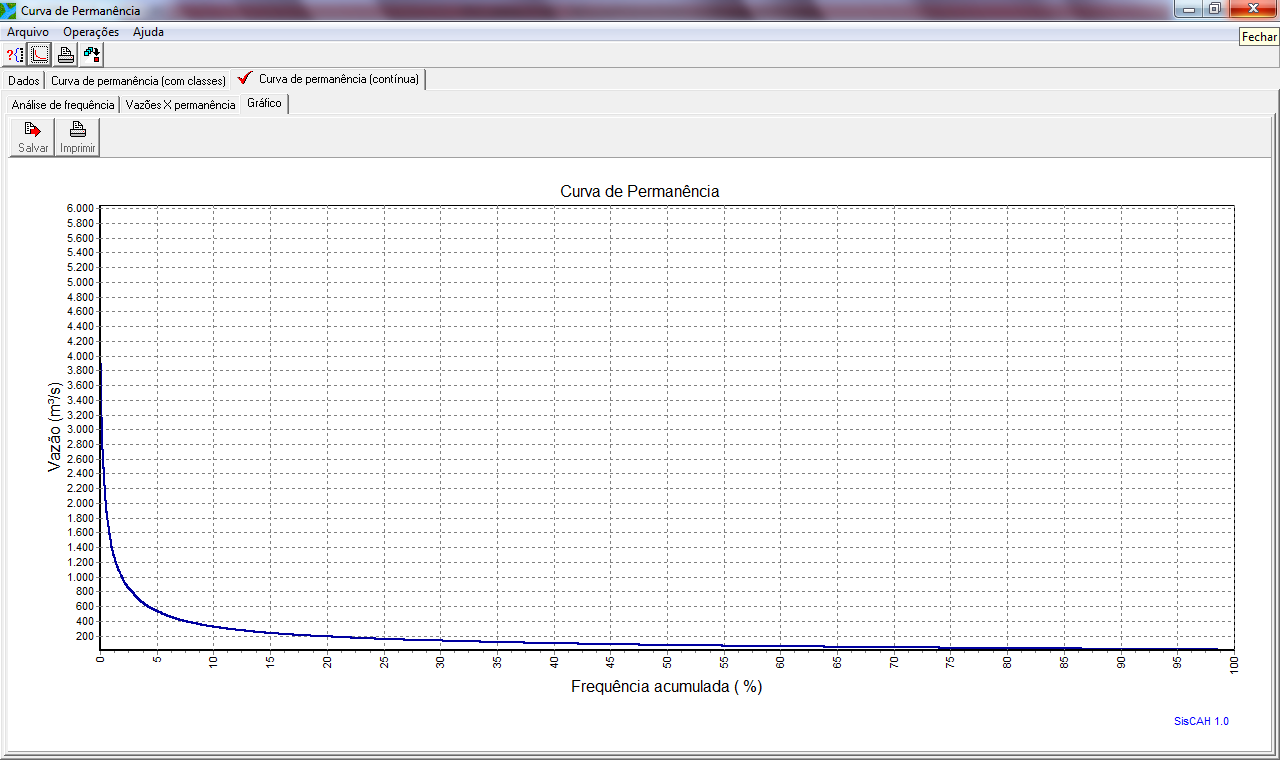The height and width of the screenshot is (760, 1280).
Task: Close the Curva de Permanência window
Action: [1251, 9]
